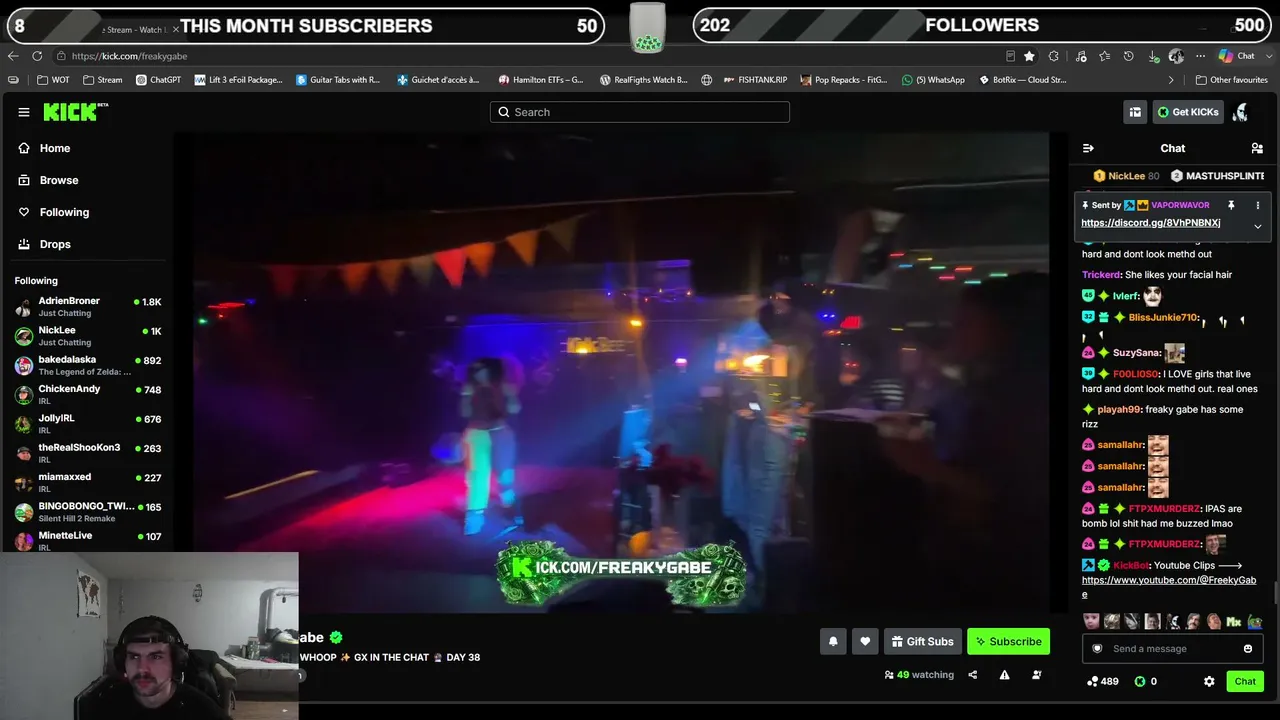Open the Other favourites folder
1280x720 pixels.
[1232, 80]
